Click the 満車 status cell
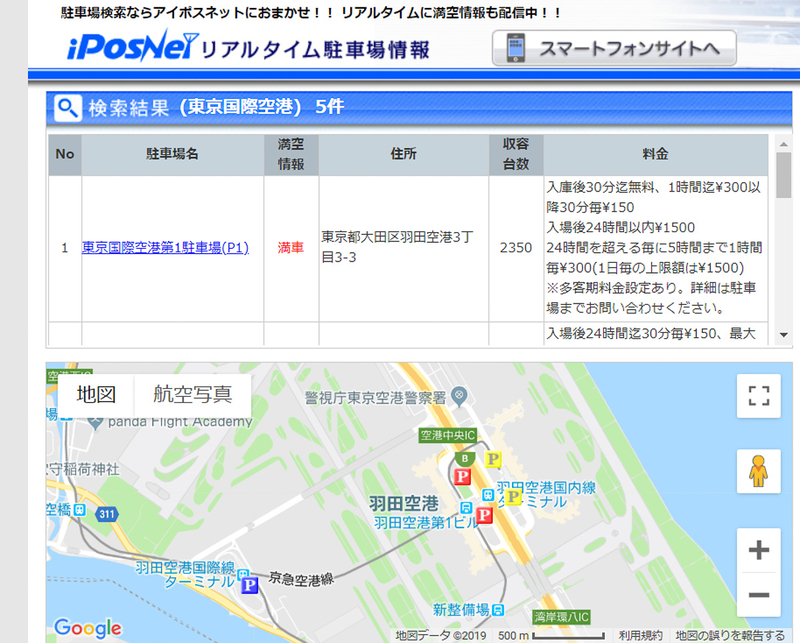 coord(291,248)
